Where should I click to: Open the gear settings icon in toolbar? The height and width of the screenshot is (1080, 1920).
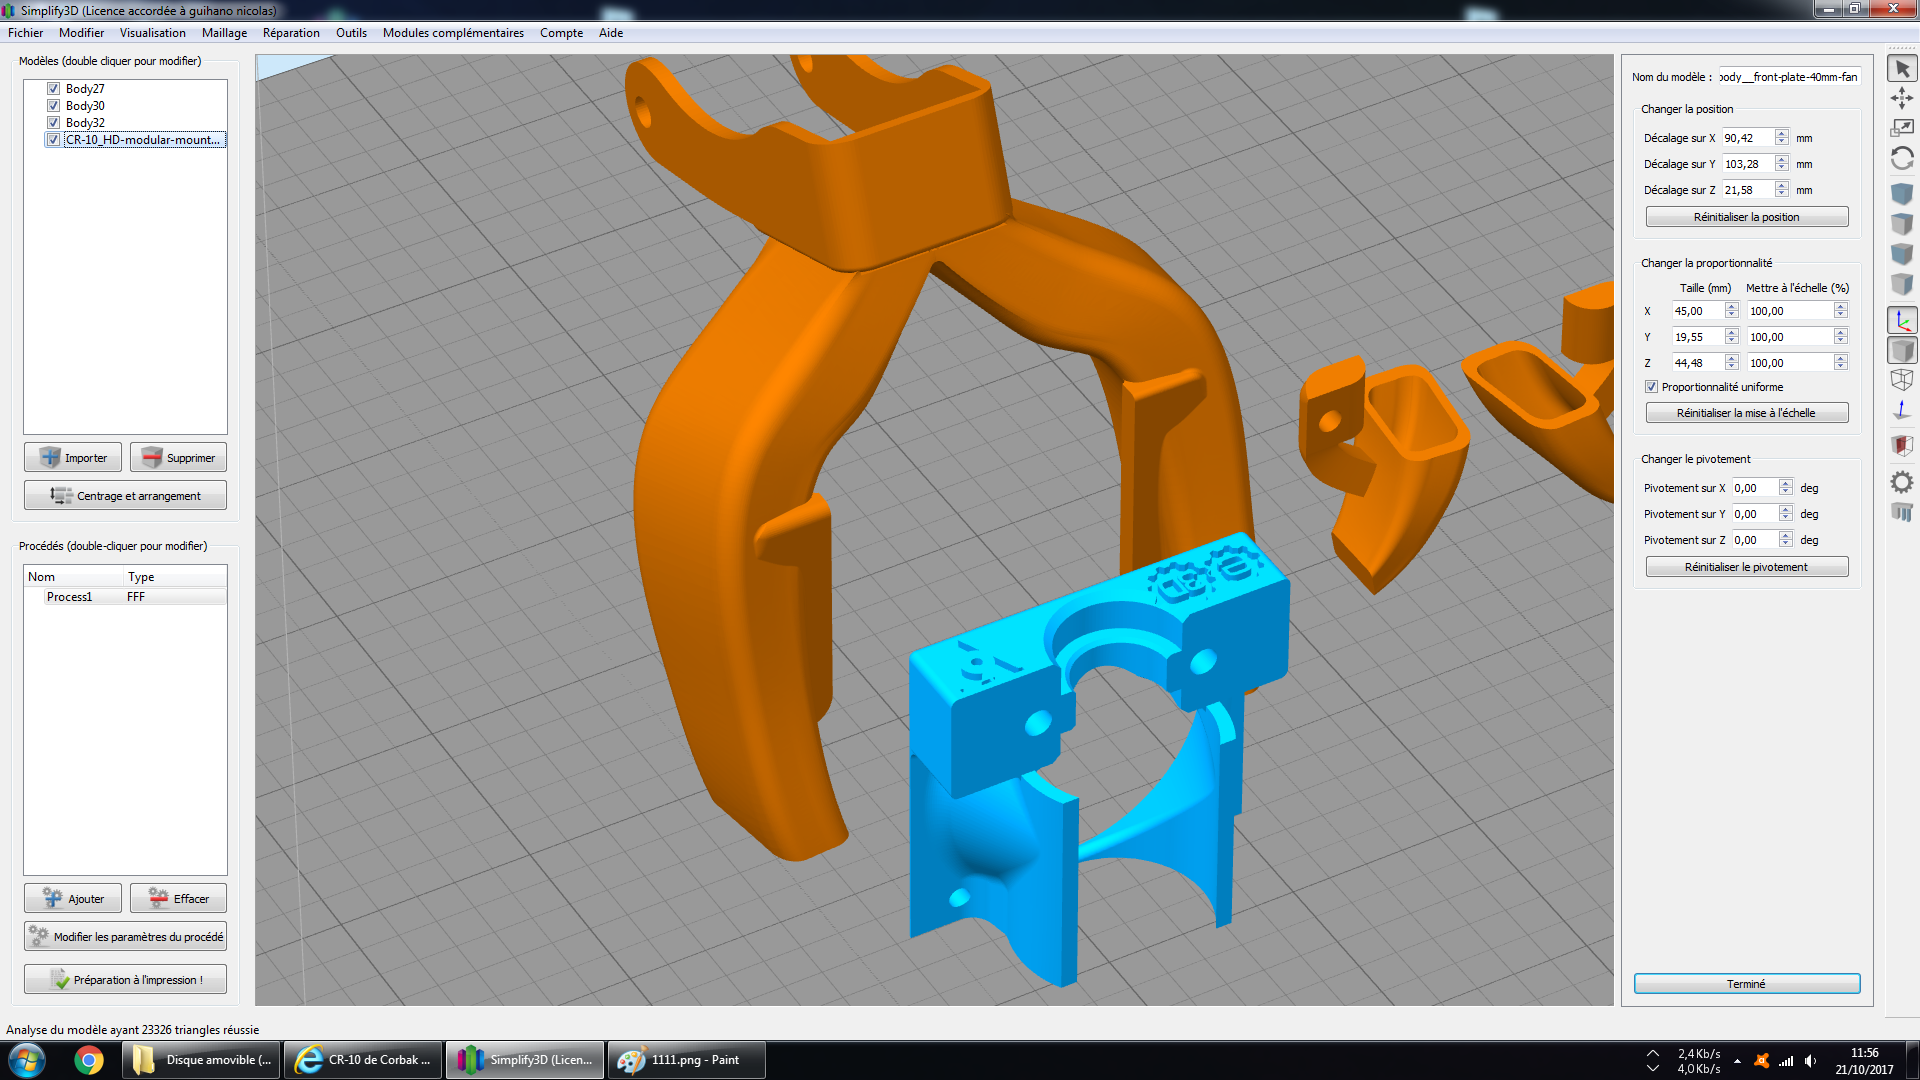pyautogui.click(x=1902, y=482)
